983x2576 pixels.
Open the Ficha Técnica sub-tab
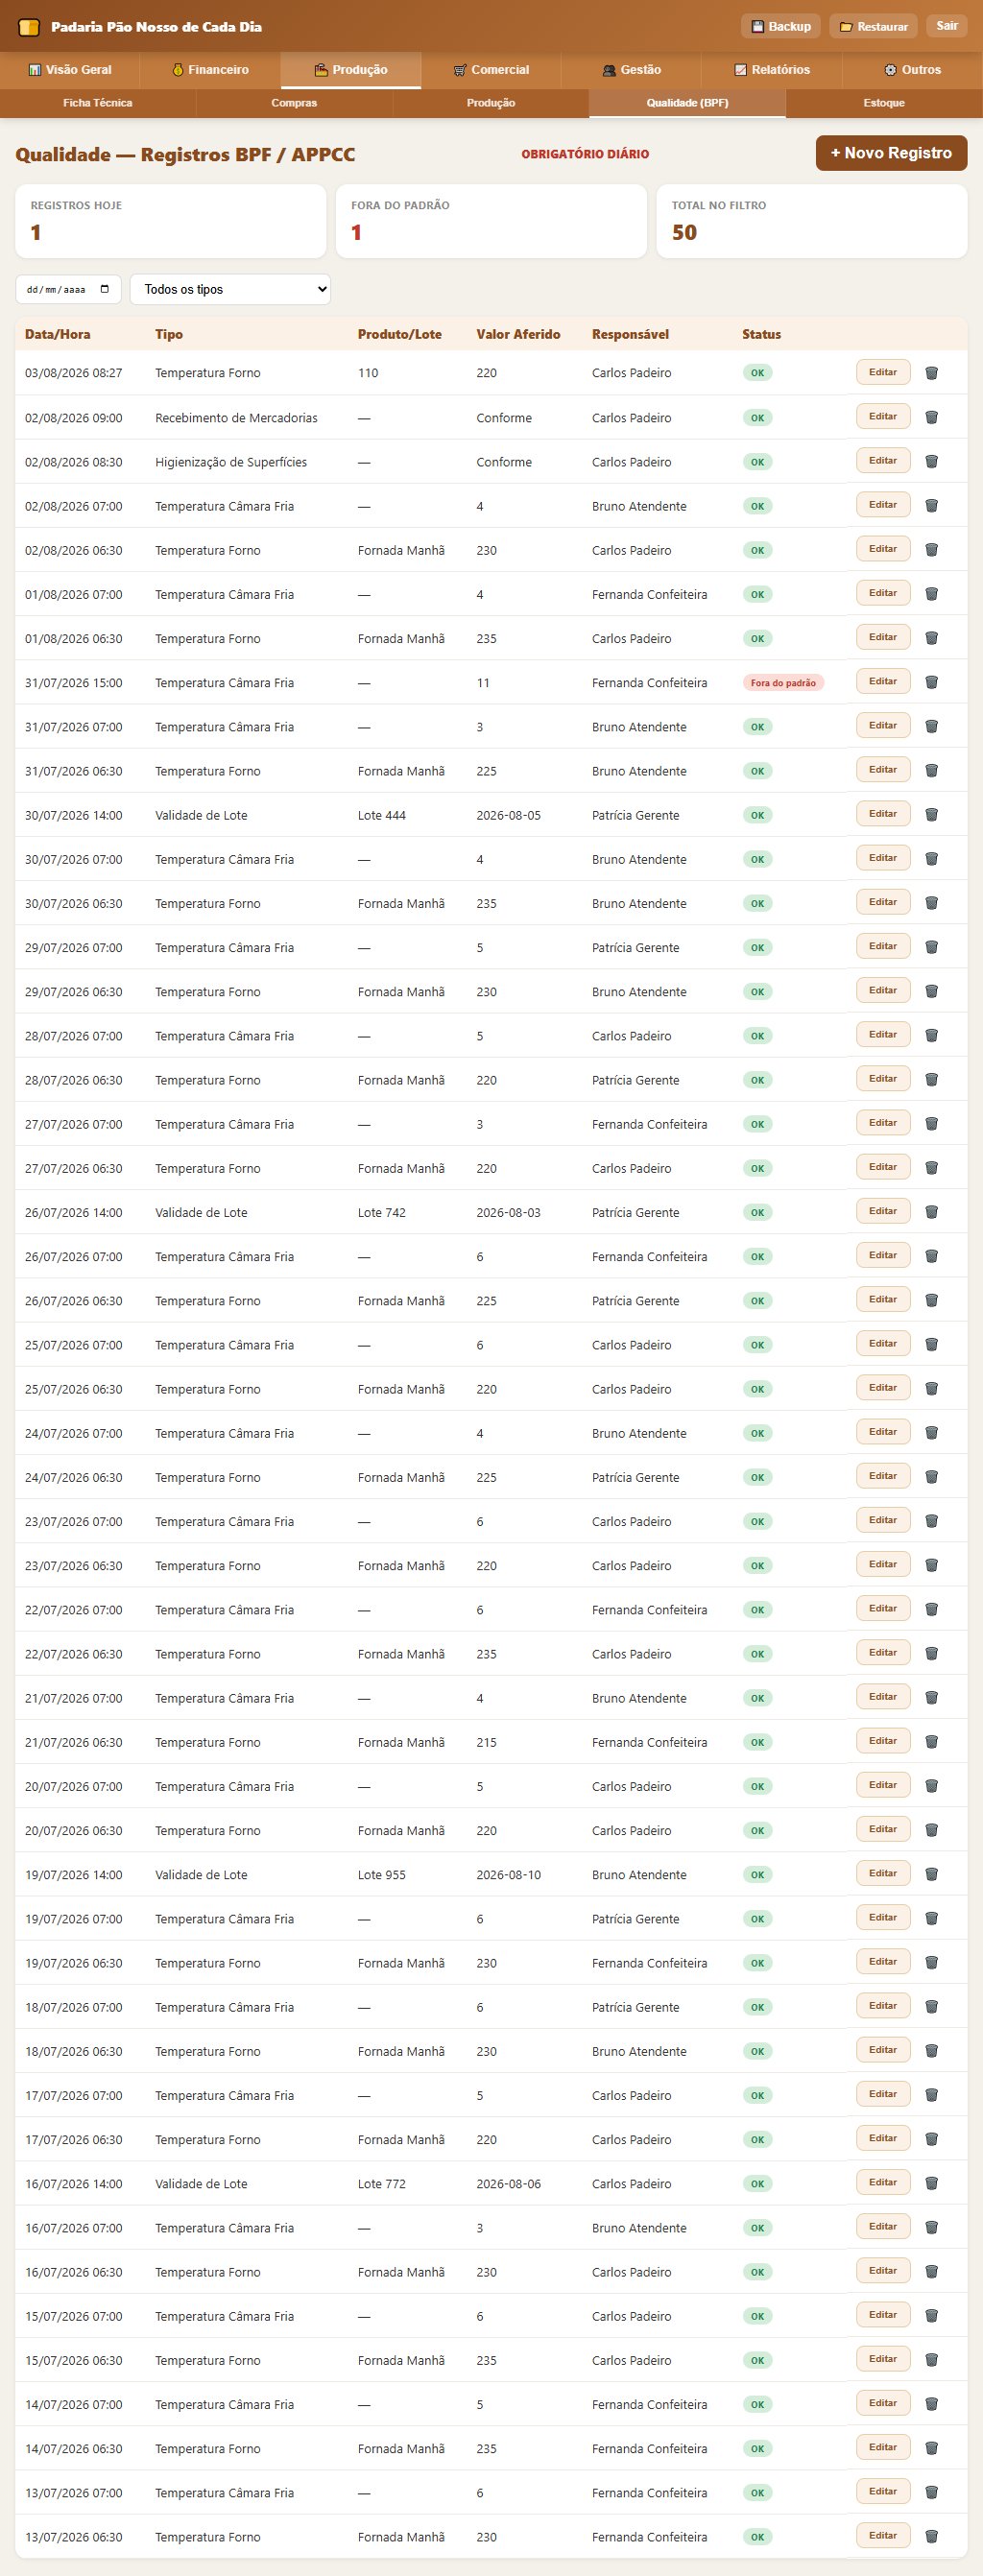98,103
